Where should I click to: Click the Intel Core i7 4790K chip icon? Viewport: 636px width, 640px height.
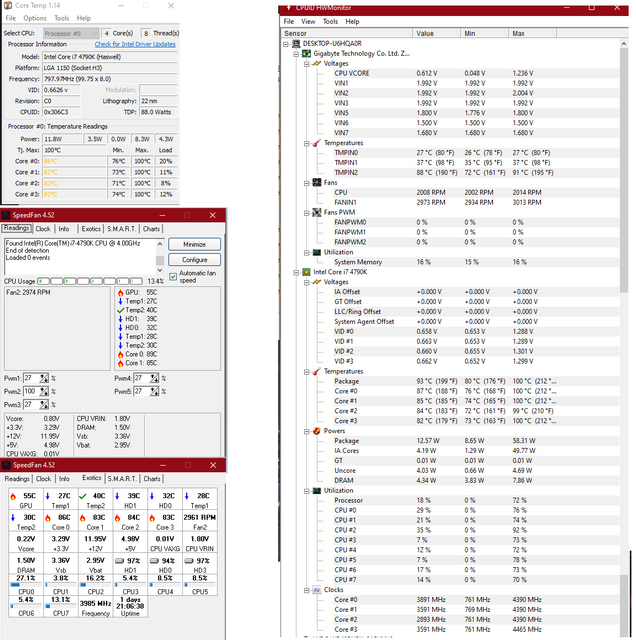coord(306,272)
